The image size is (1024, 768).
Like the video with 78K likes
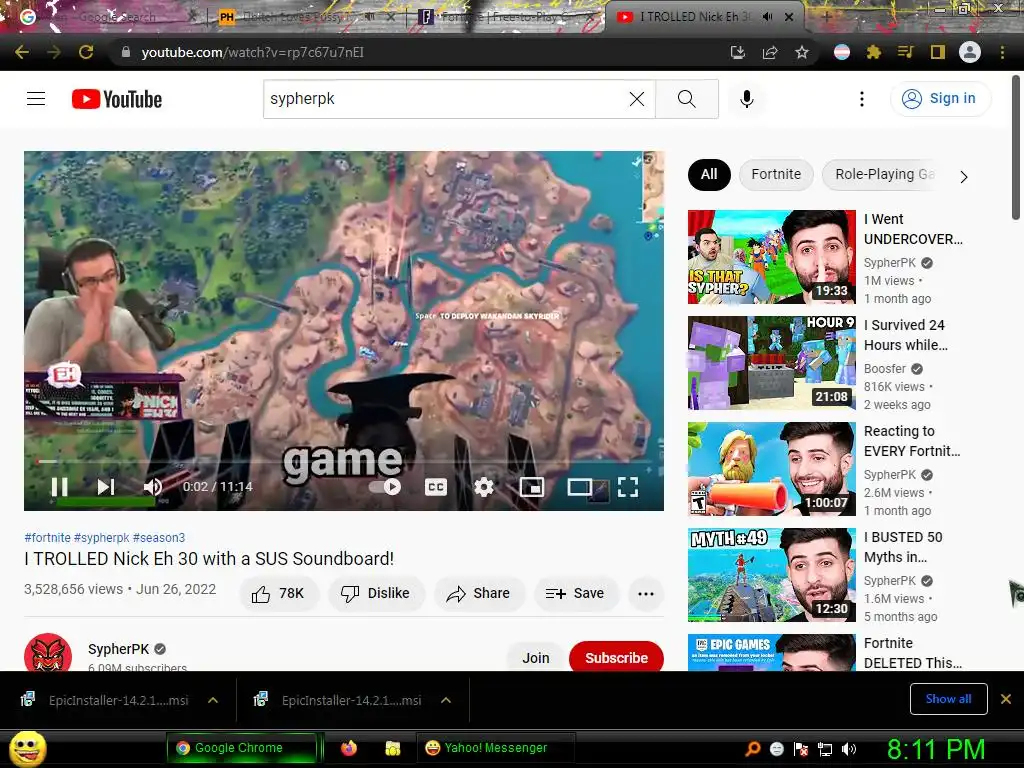point(278,593)
